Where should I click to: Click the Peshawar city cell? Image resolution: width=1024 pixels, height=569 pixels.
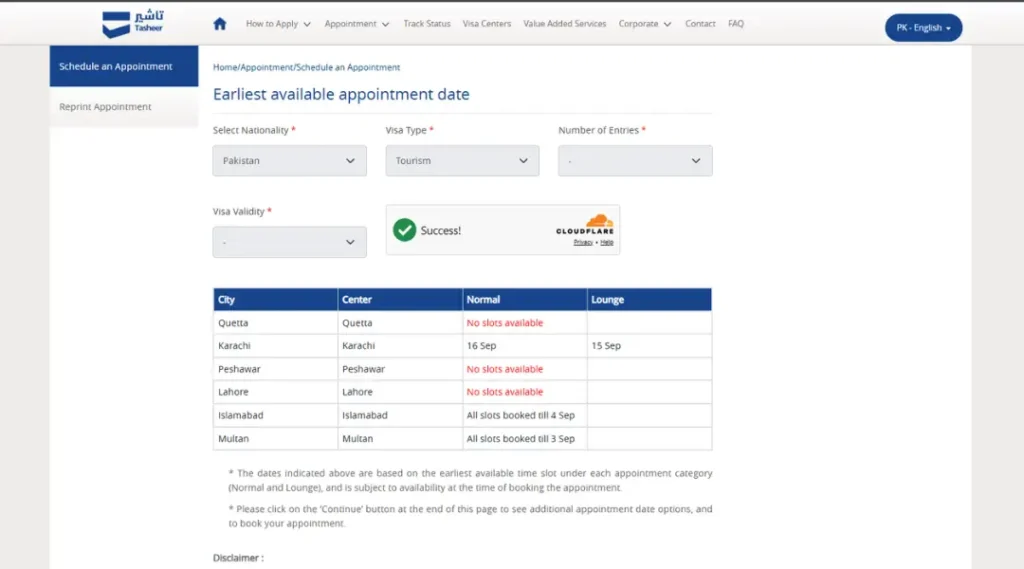coord(276,369)
